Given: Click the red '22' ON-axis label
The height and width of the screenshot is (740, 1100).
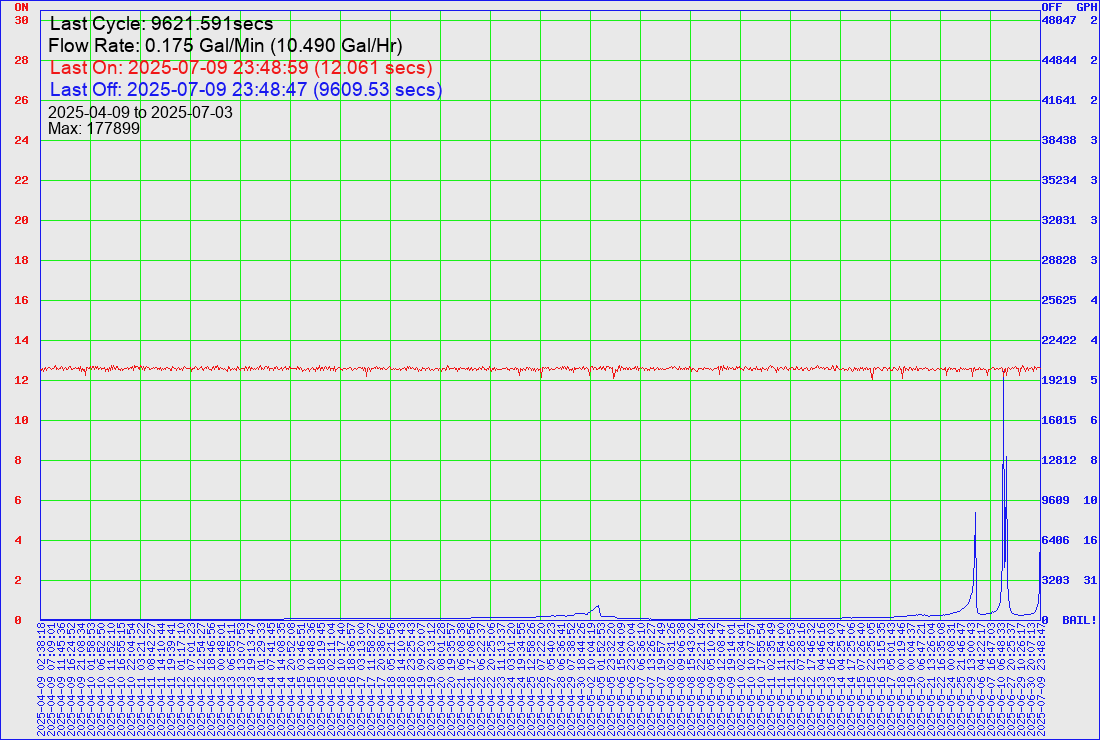Looking at the screenshot, I should tap(21, 180).
